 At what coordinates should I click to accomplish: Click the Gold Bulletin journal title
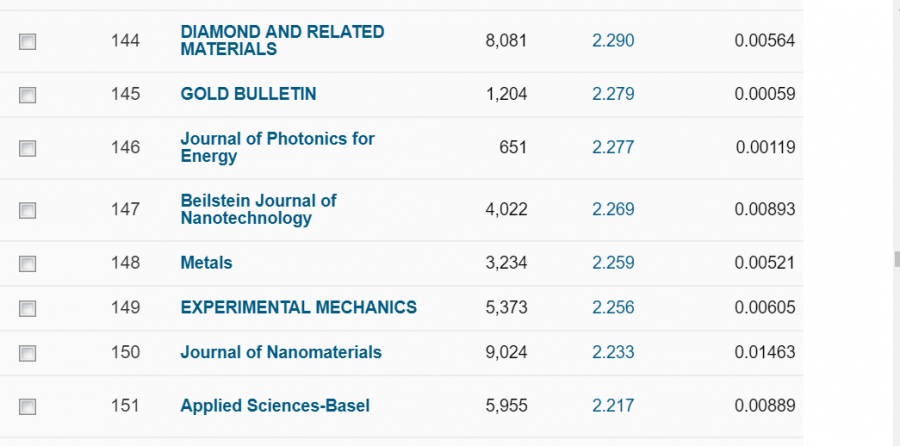click(x=248, y=94)
